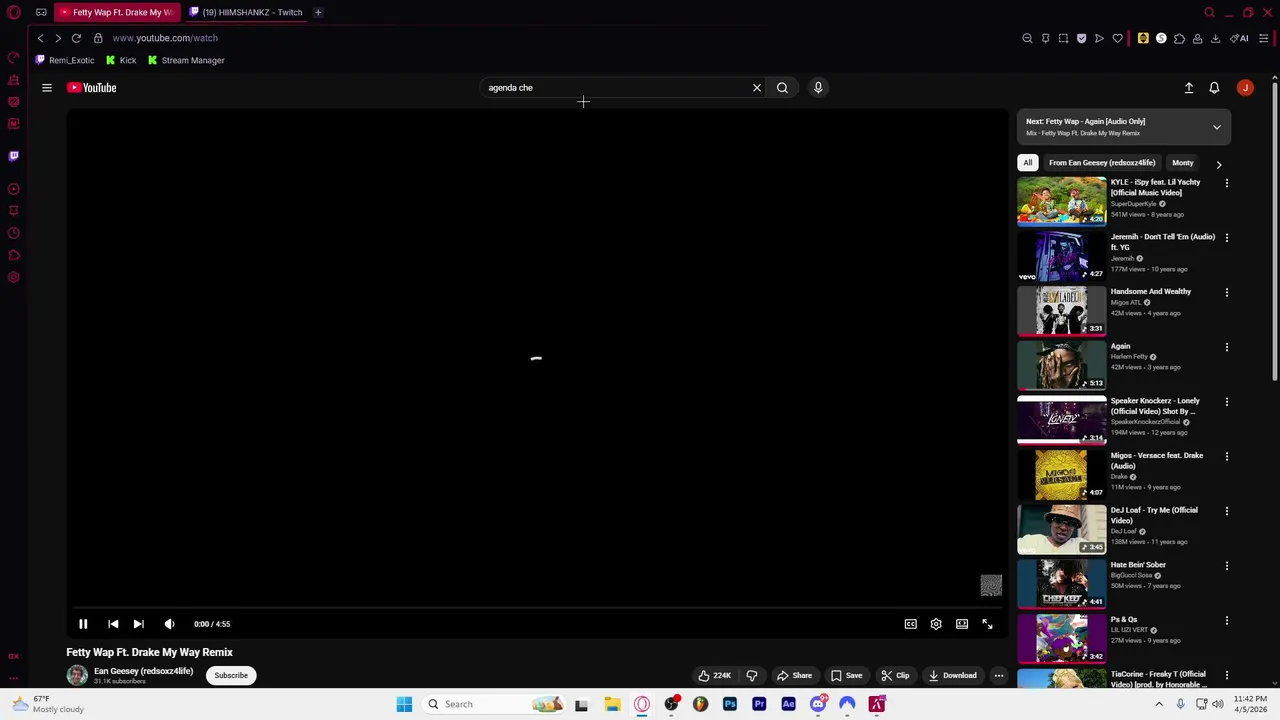The width and height of the screenshot is (1280, 720).
Task: Select the Fetty Wap YouTube browser tab
Action: tap(117, 12)
